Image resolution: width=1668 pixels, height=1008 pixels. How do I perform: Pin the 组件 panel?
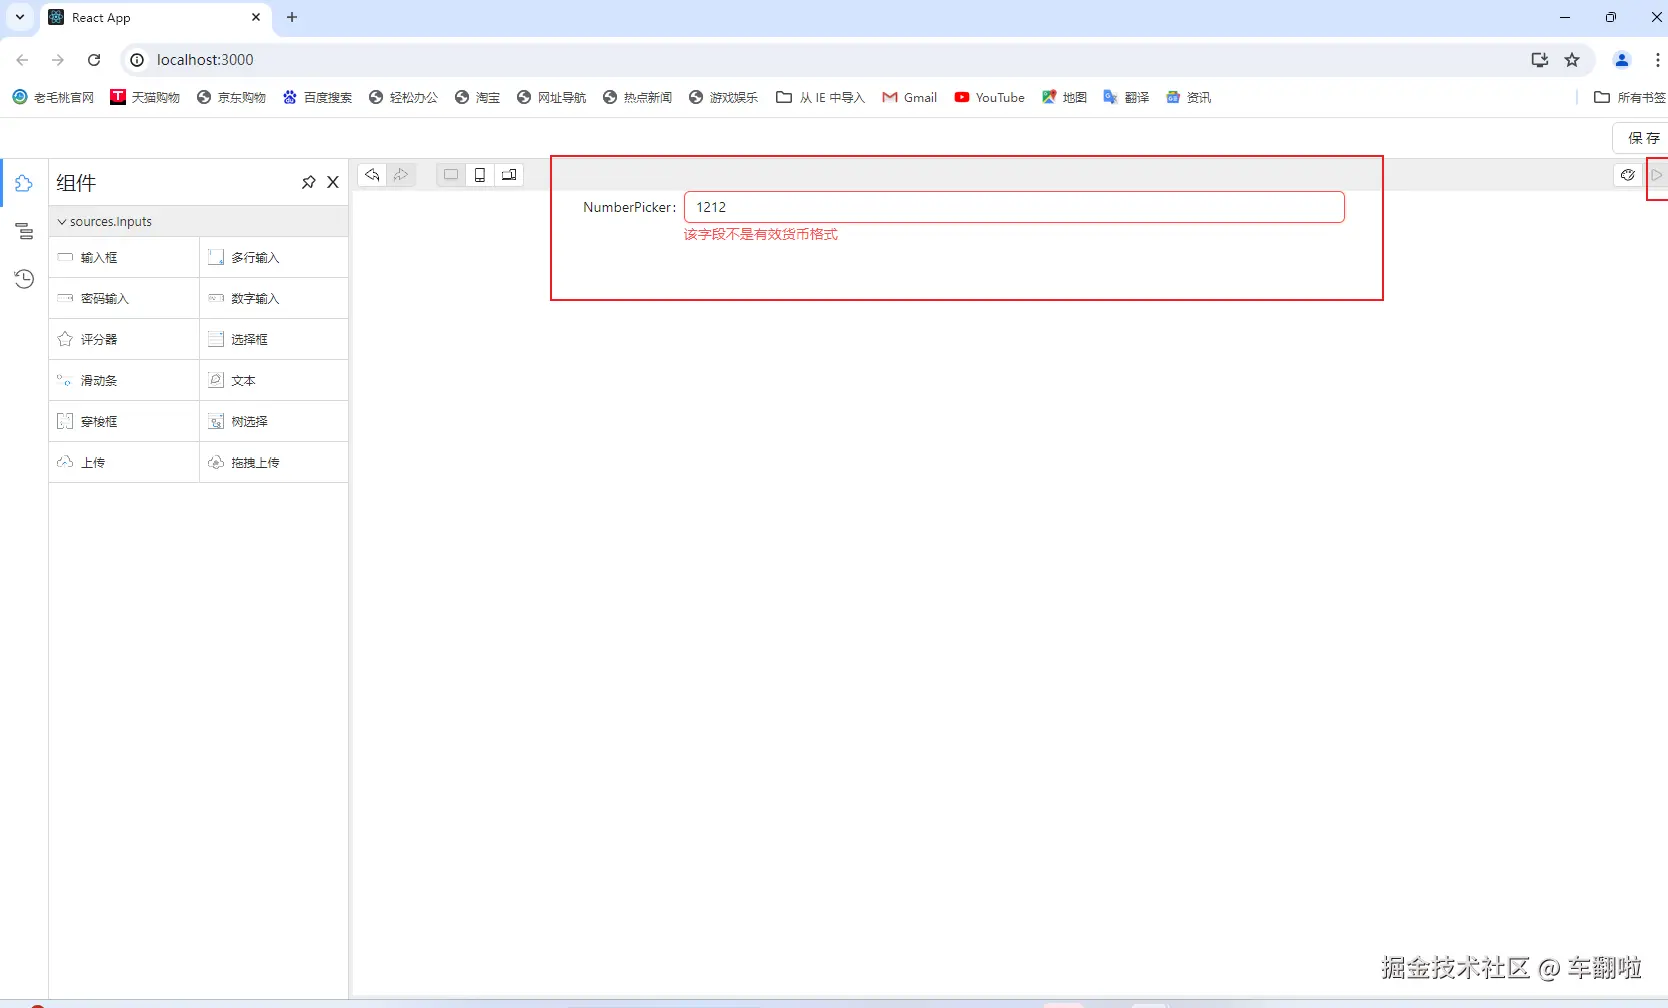click(x=308, y=182)
